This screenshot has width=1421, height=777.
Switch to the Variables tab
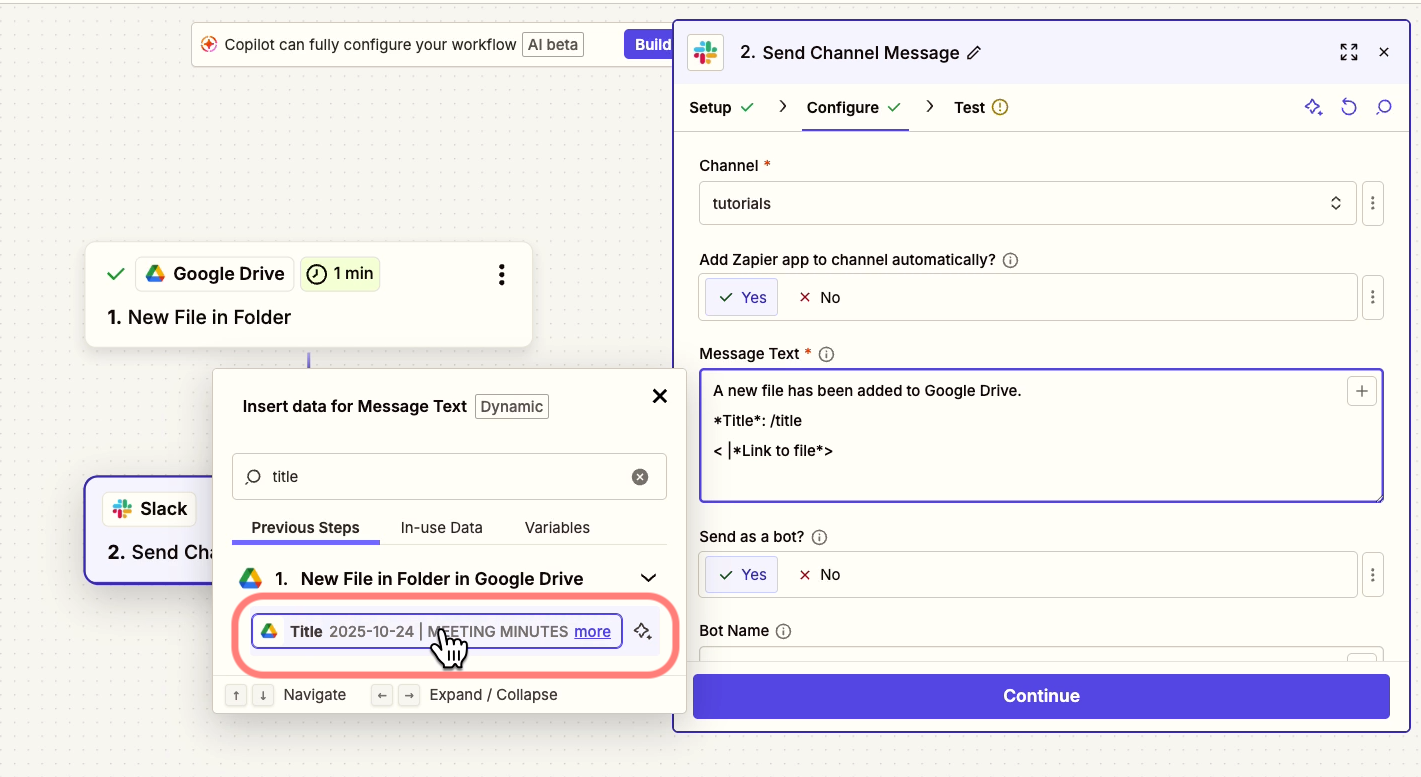coord(557,527)
